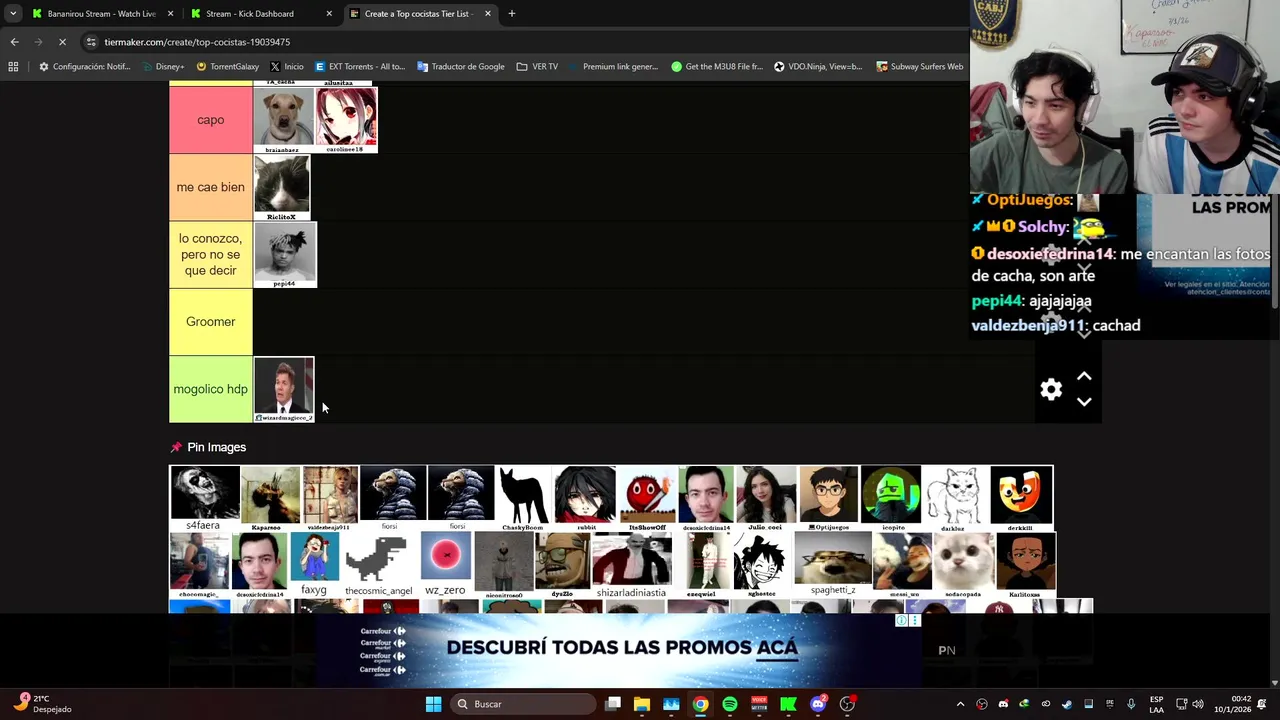Open the tier list settings gear
The width and height of the screenshot is (1280, 720).
tap(1051, 390)
